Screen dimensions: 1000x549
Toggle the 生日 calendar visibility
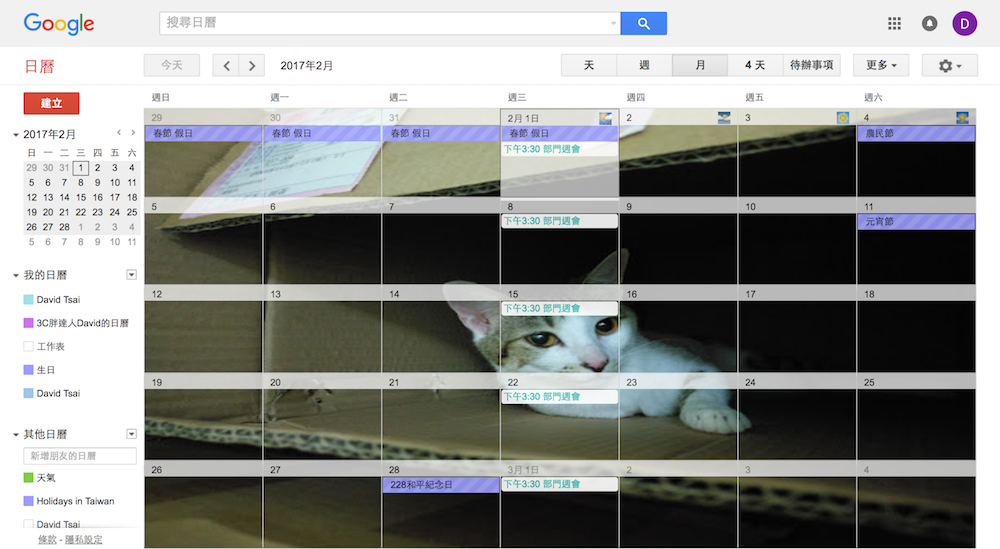(28, 370)
